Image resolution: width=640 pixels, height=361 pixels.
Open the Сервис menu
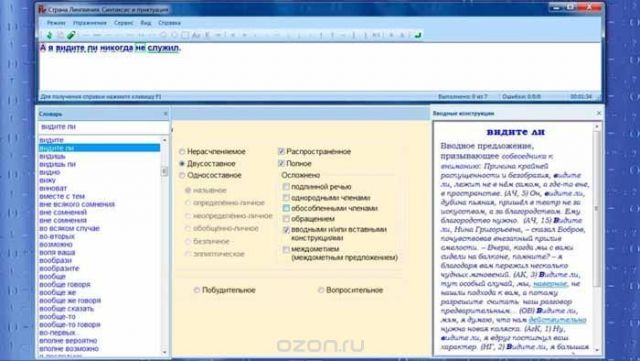pyautogui.click(x=124, y=23)
